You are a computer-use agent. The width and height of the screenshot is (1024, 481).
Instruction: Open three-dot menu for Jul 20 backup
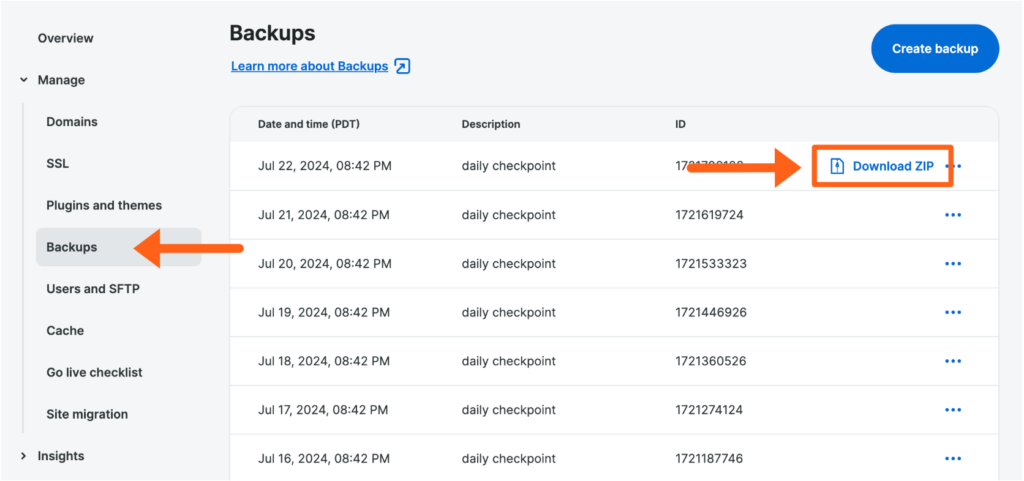pos(952,264)
